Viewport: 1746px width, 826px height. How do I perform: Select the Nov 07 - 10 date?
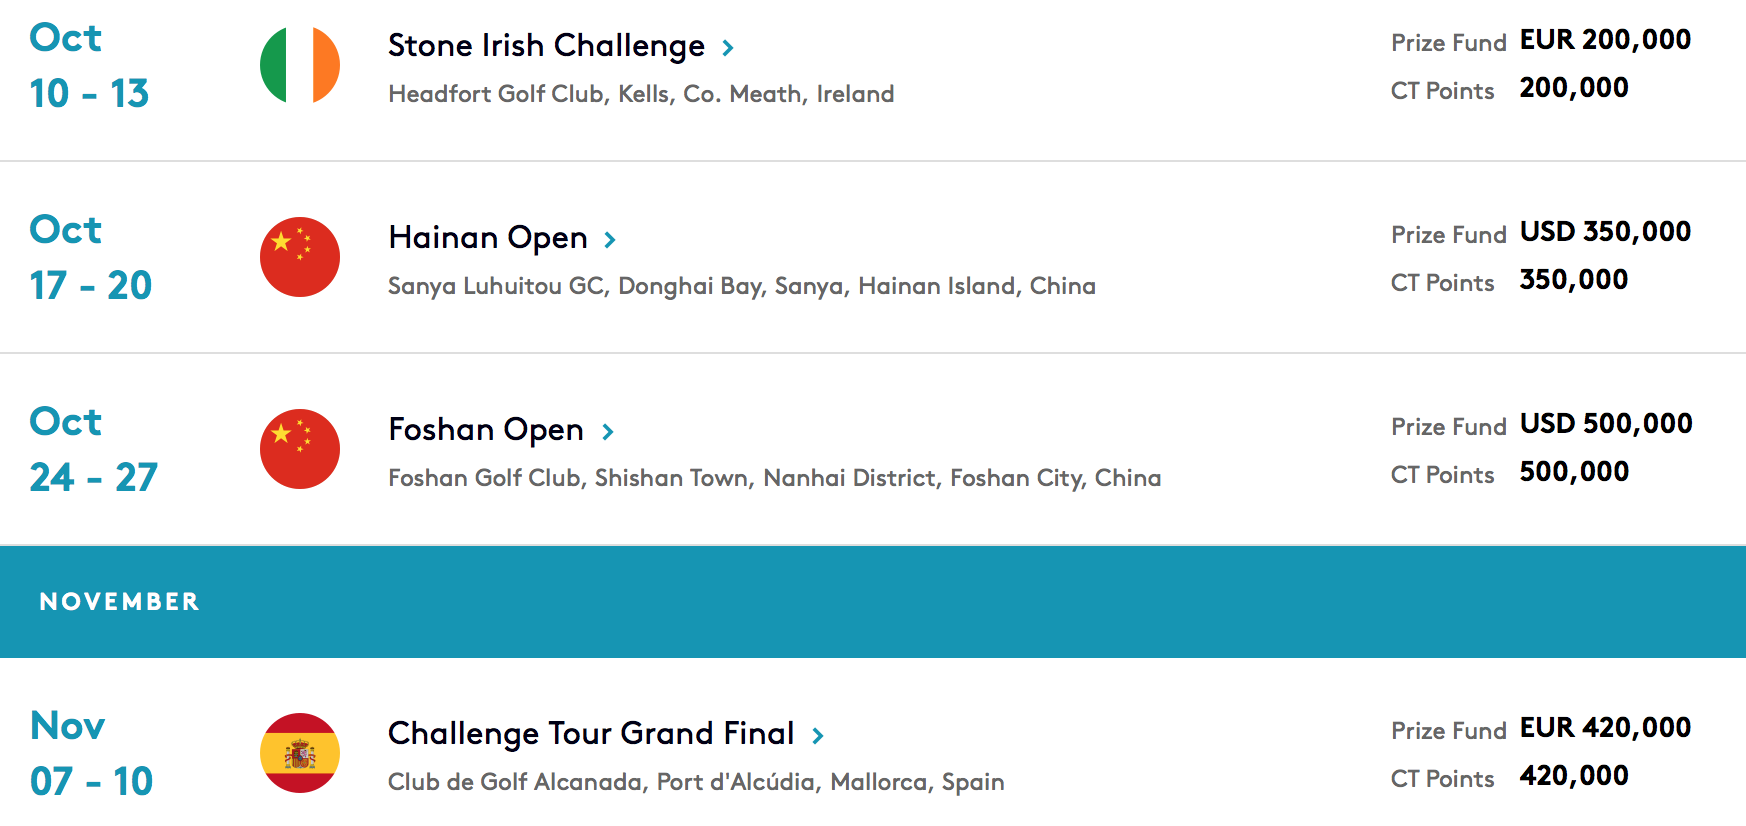point(91,754)
